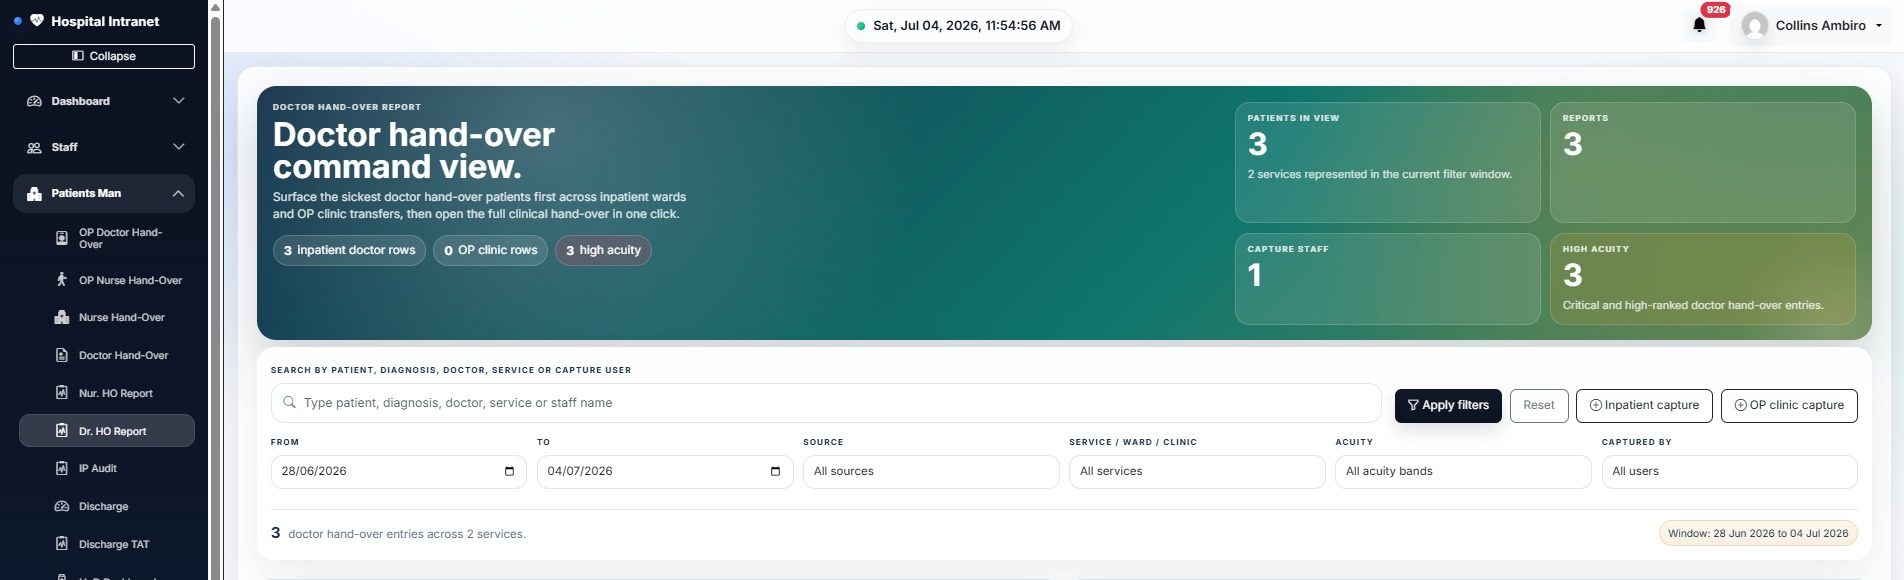1904x580 pixels.
Task: Click the Patients In View card
Action: (1387, 162)
